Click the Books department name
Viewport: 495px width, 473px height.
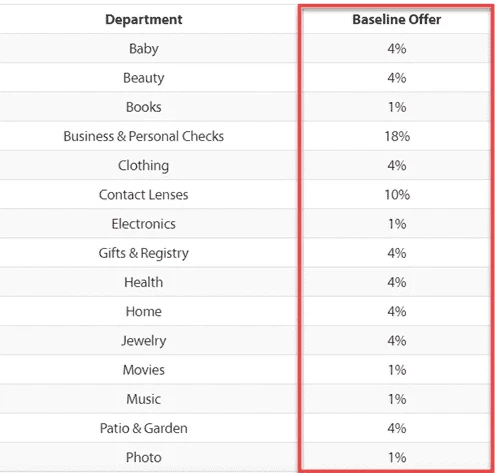pos(144,107)
